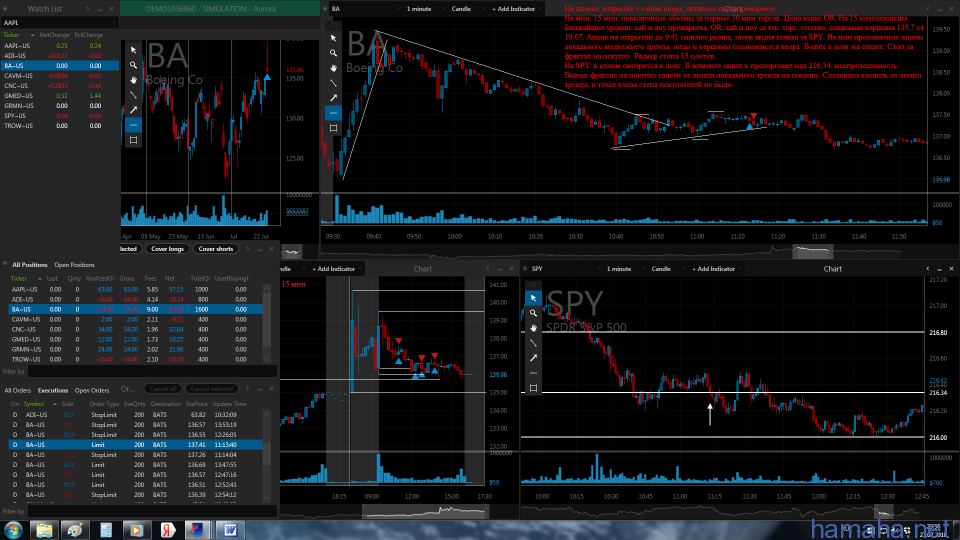Image resolution: width=960 pixels, height=540 pixels.
Task: Select the ADI-US StopLimit execution row
Action: click(135, 415)
